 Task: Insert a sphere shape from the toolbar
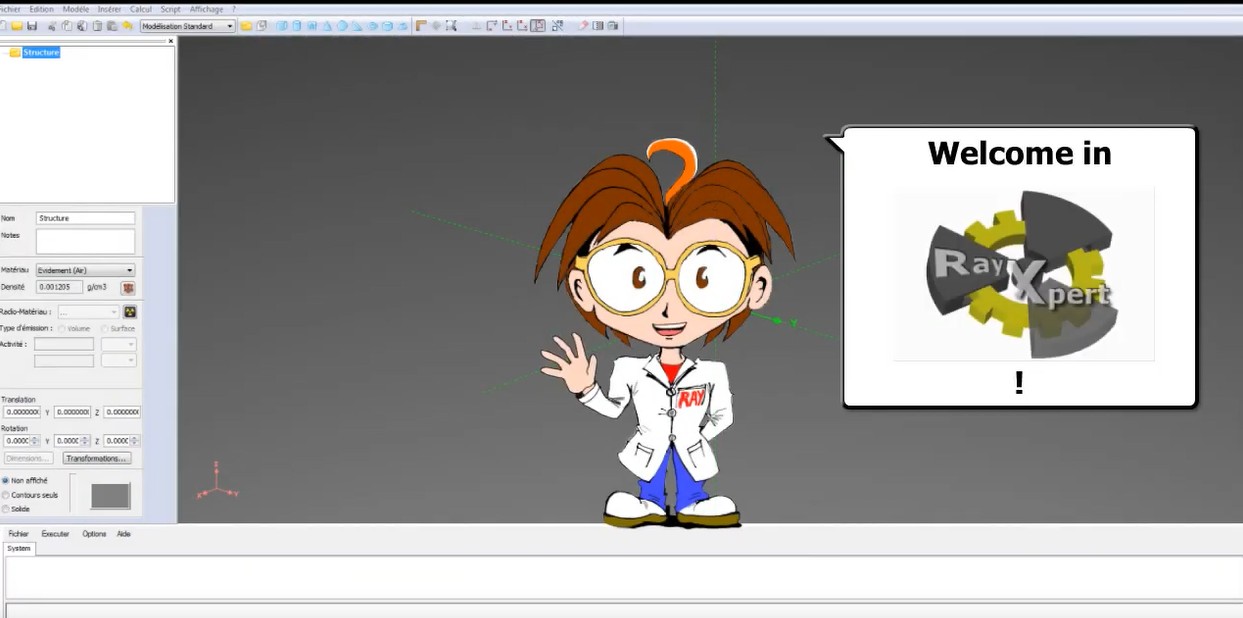pyautogui.click(x=342, y=26)
